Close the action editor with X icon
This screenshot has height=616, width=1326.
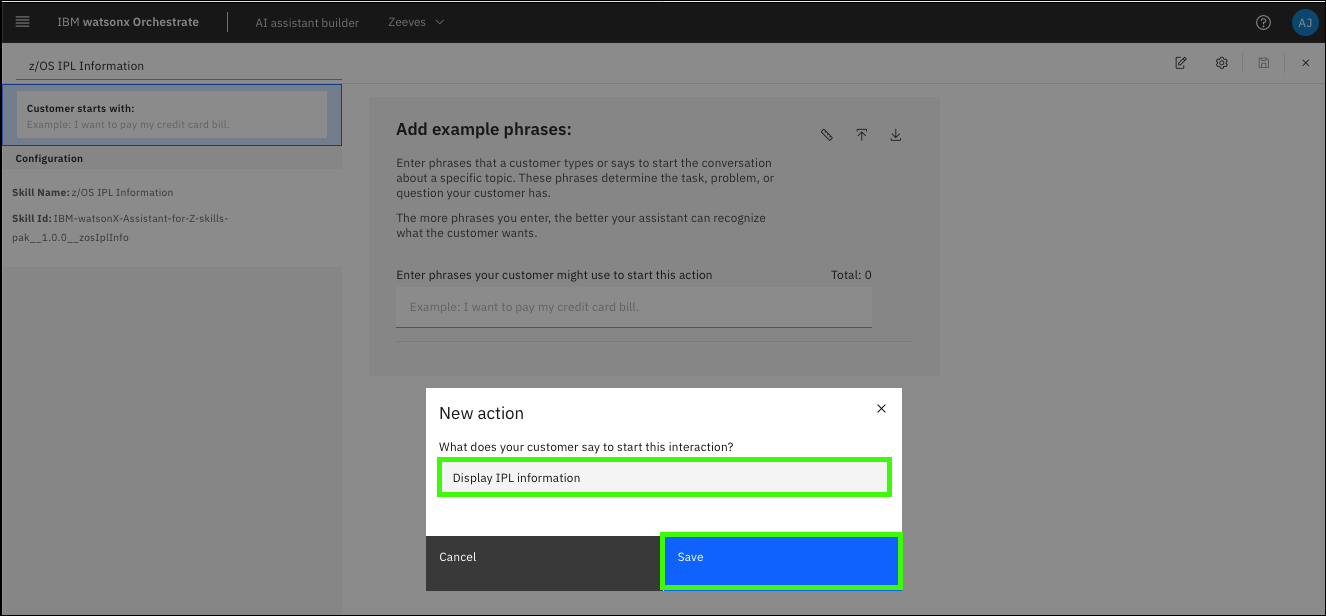coord(1305,63)
